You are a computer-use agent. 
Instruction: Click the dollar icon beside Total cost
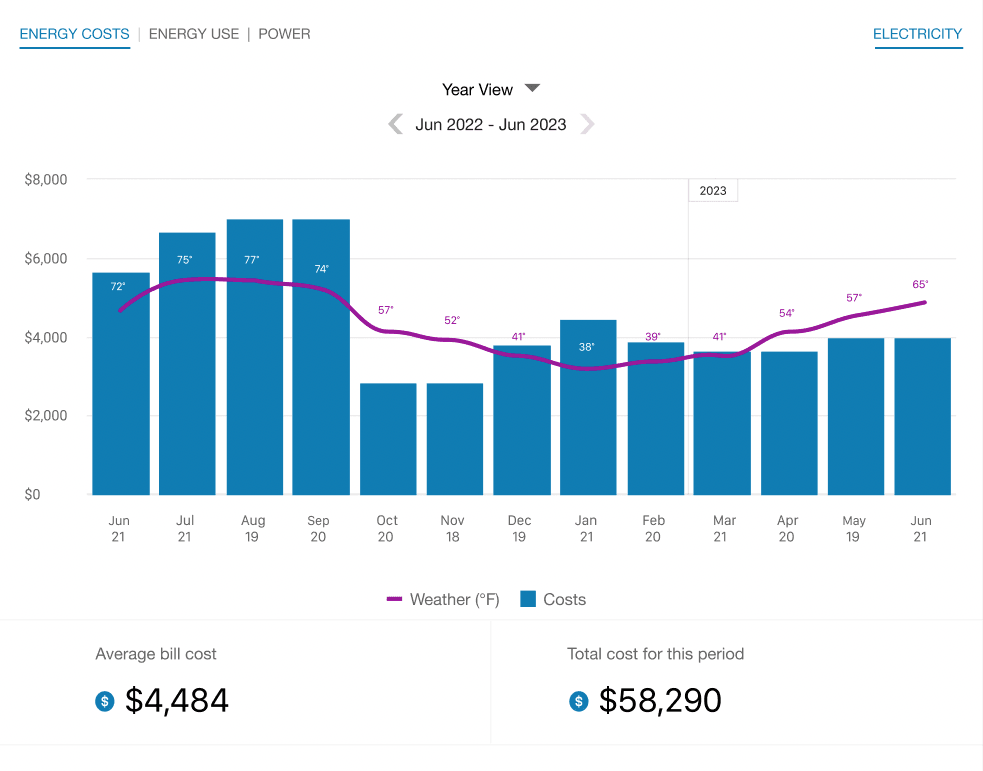(x=578, y=702)
